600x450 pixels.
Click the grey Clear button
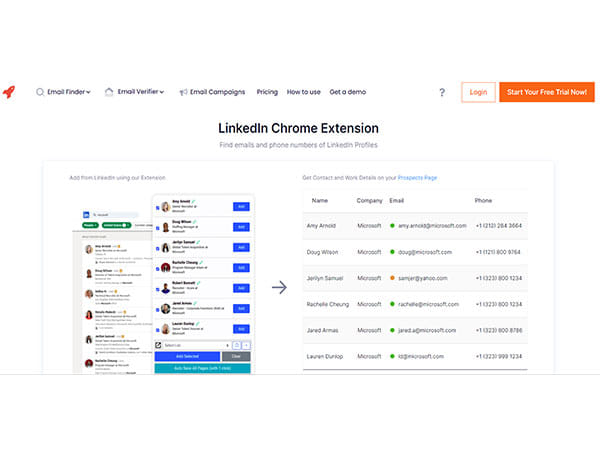pyautogui.click(x=236, y=356)
